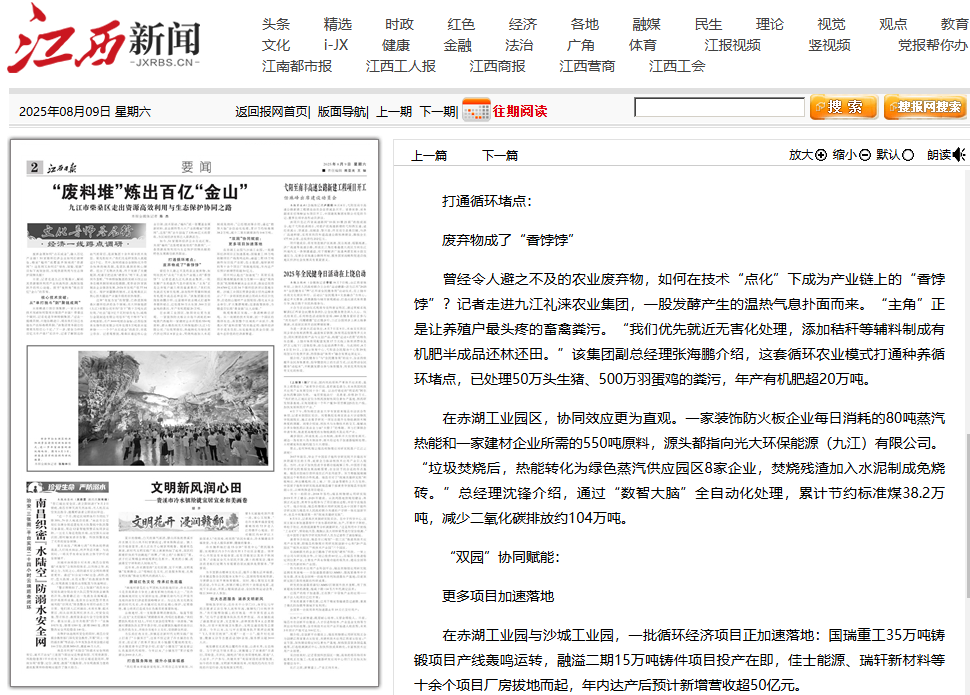The width and height of the screenshot is (970, 695).
Task: Click the "废料堆"炼出百亿"金山" headline on page thumbnail
Action: pyautogui.click(x=150, y=191)
